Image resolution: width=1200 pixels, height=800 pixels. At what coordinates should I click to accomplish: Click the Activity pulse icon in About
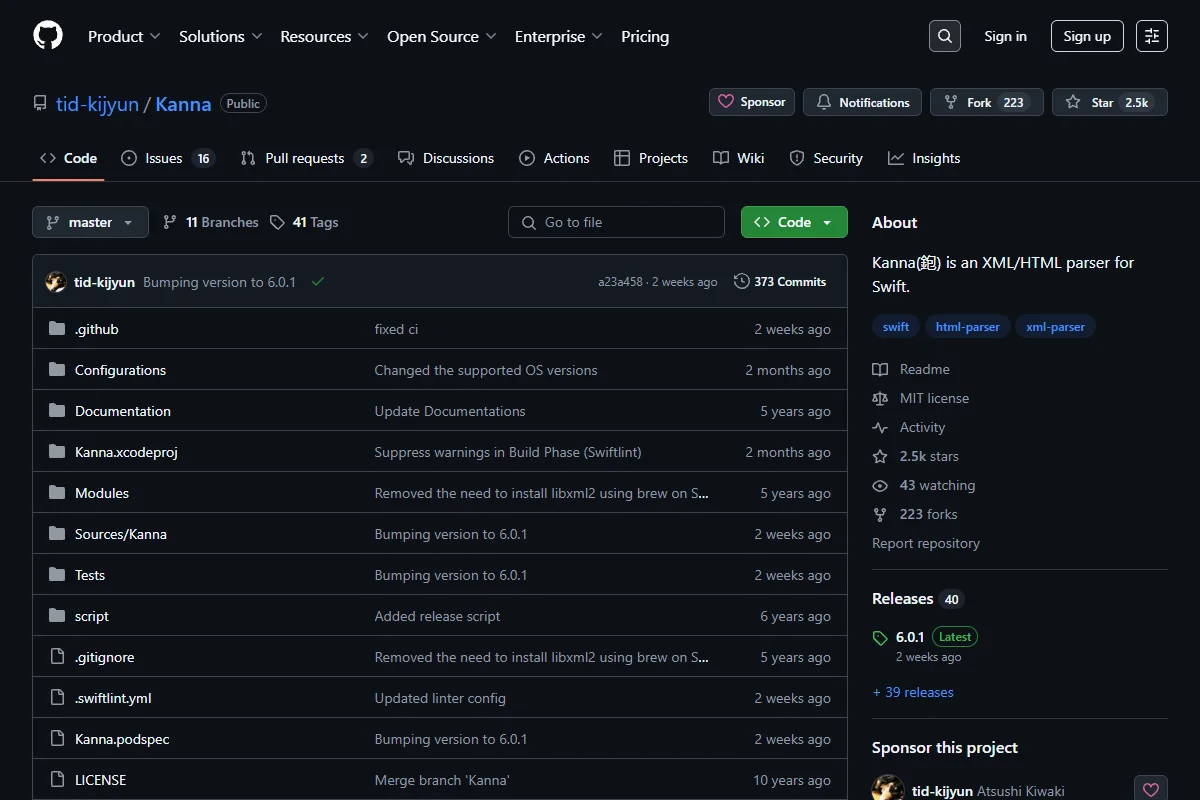coord(880,427)
